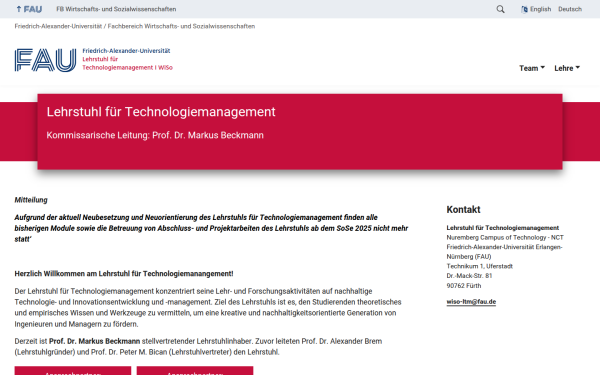Open Fachbereich Wirtschafts- und Sozialwissenschaften breadcrumb
This screenshot has height=375, width=600.
tap(181, 26)
